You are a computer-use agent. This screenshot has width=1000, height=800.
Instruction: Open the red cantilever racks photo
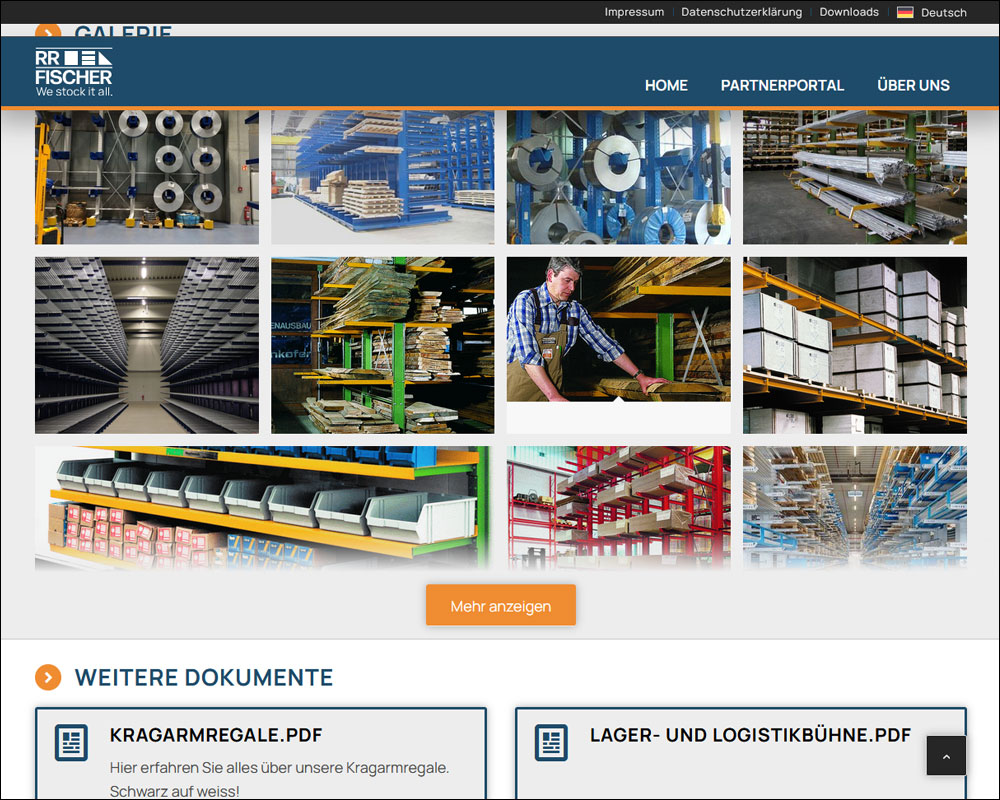click(618, 507)
